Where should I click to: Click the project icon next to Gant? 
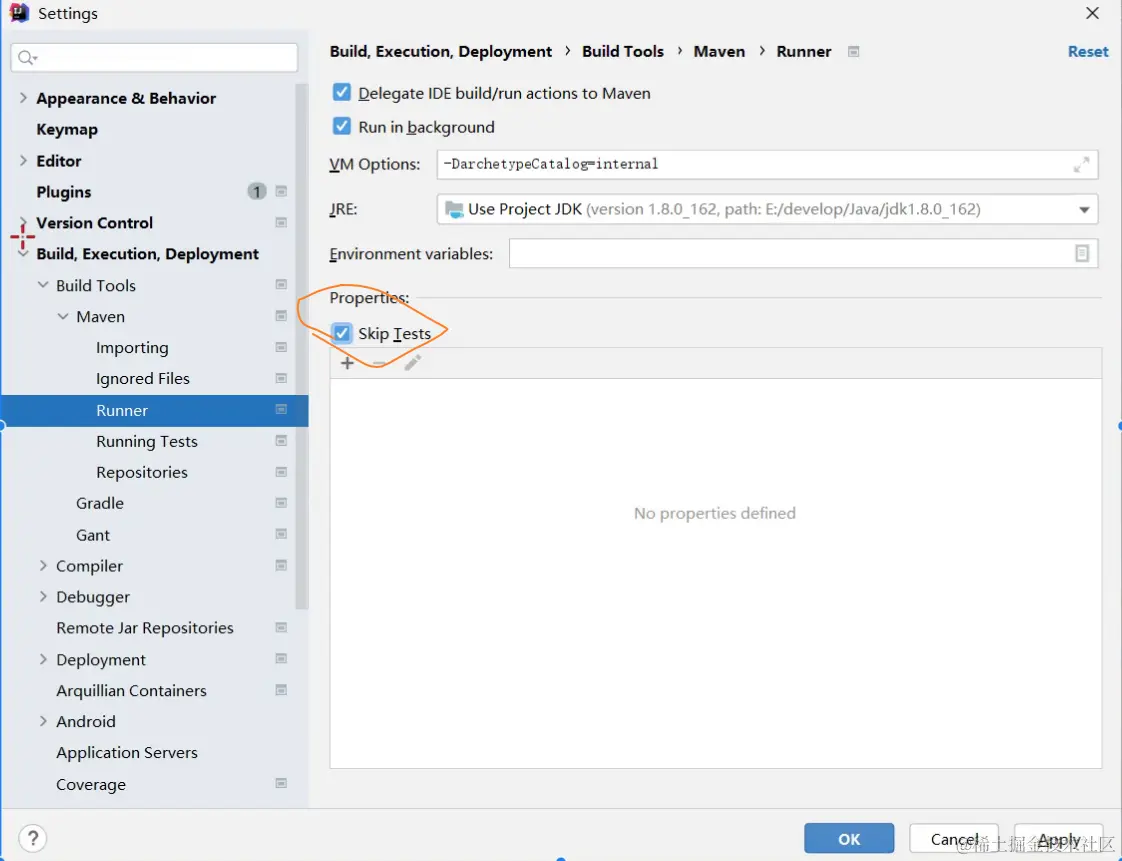point(281,534)
